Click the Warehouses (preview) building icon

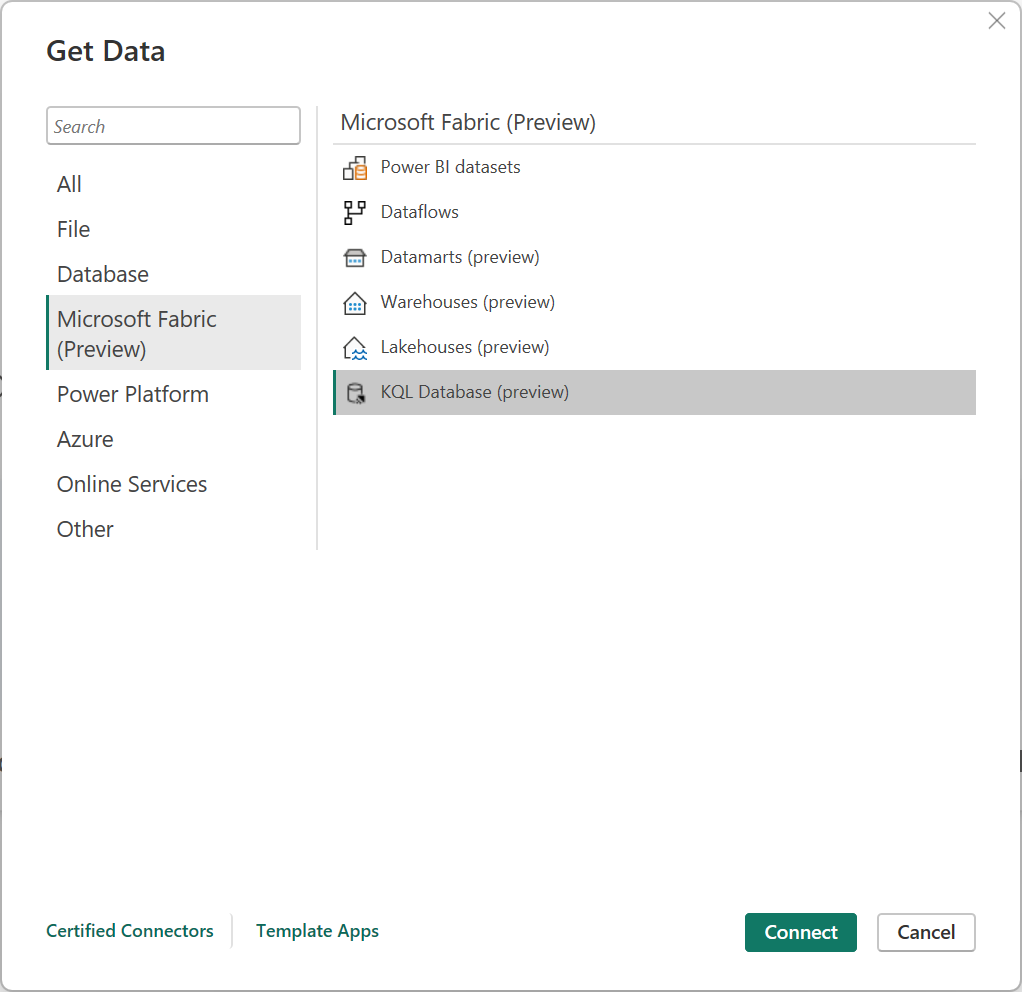(355, 302)
